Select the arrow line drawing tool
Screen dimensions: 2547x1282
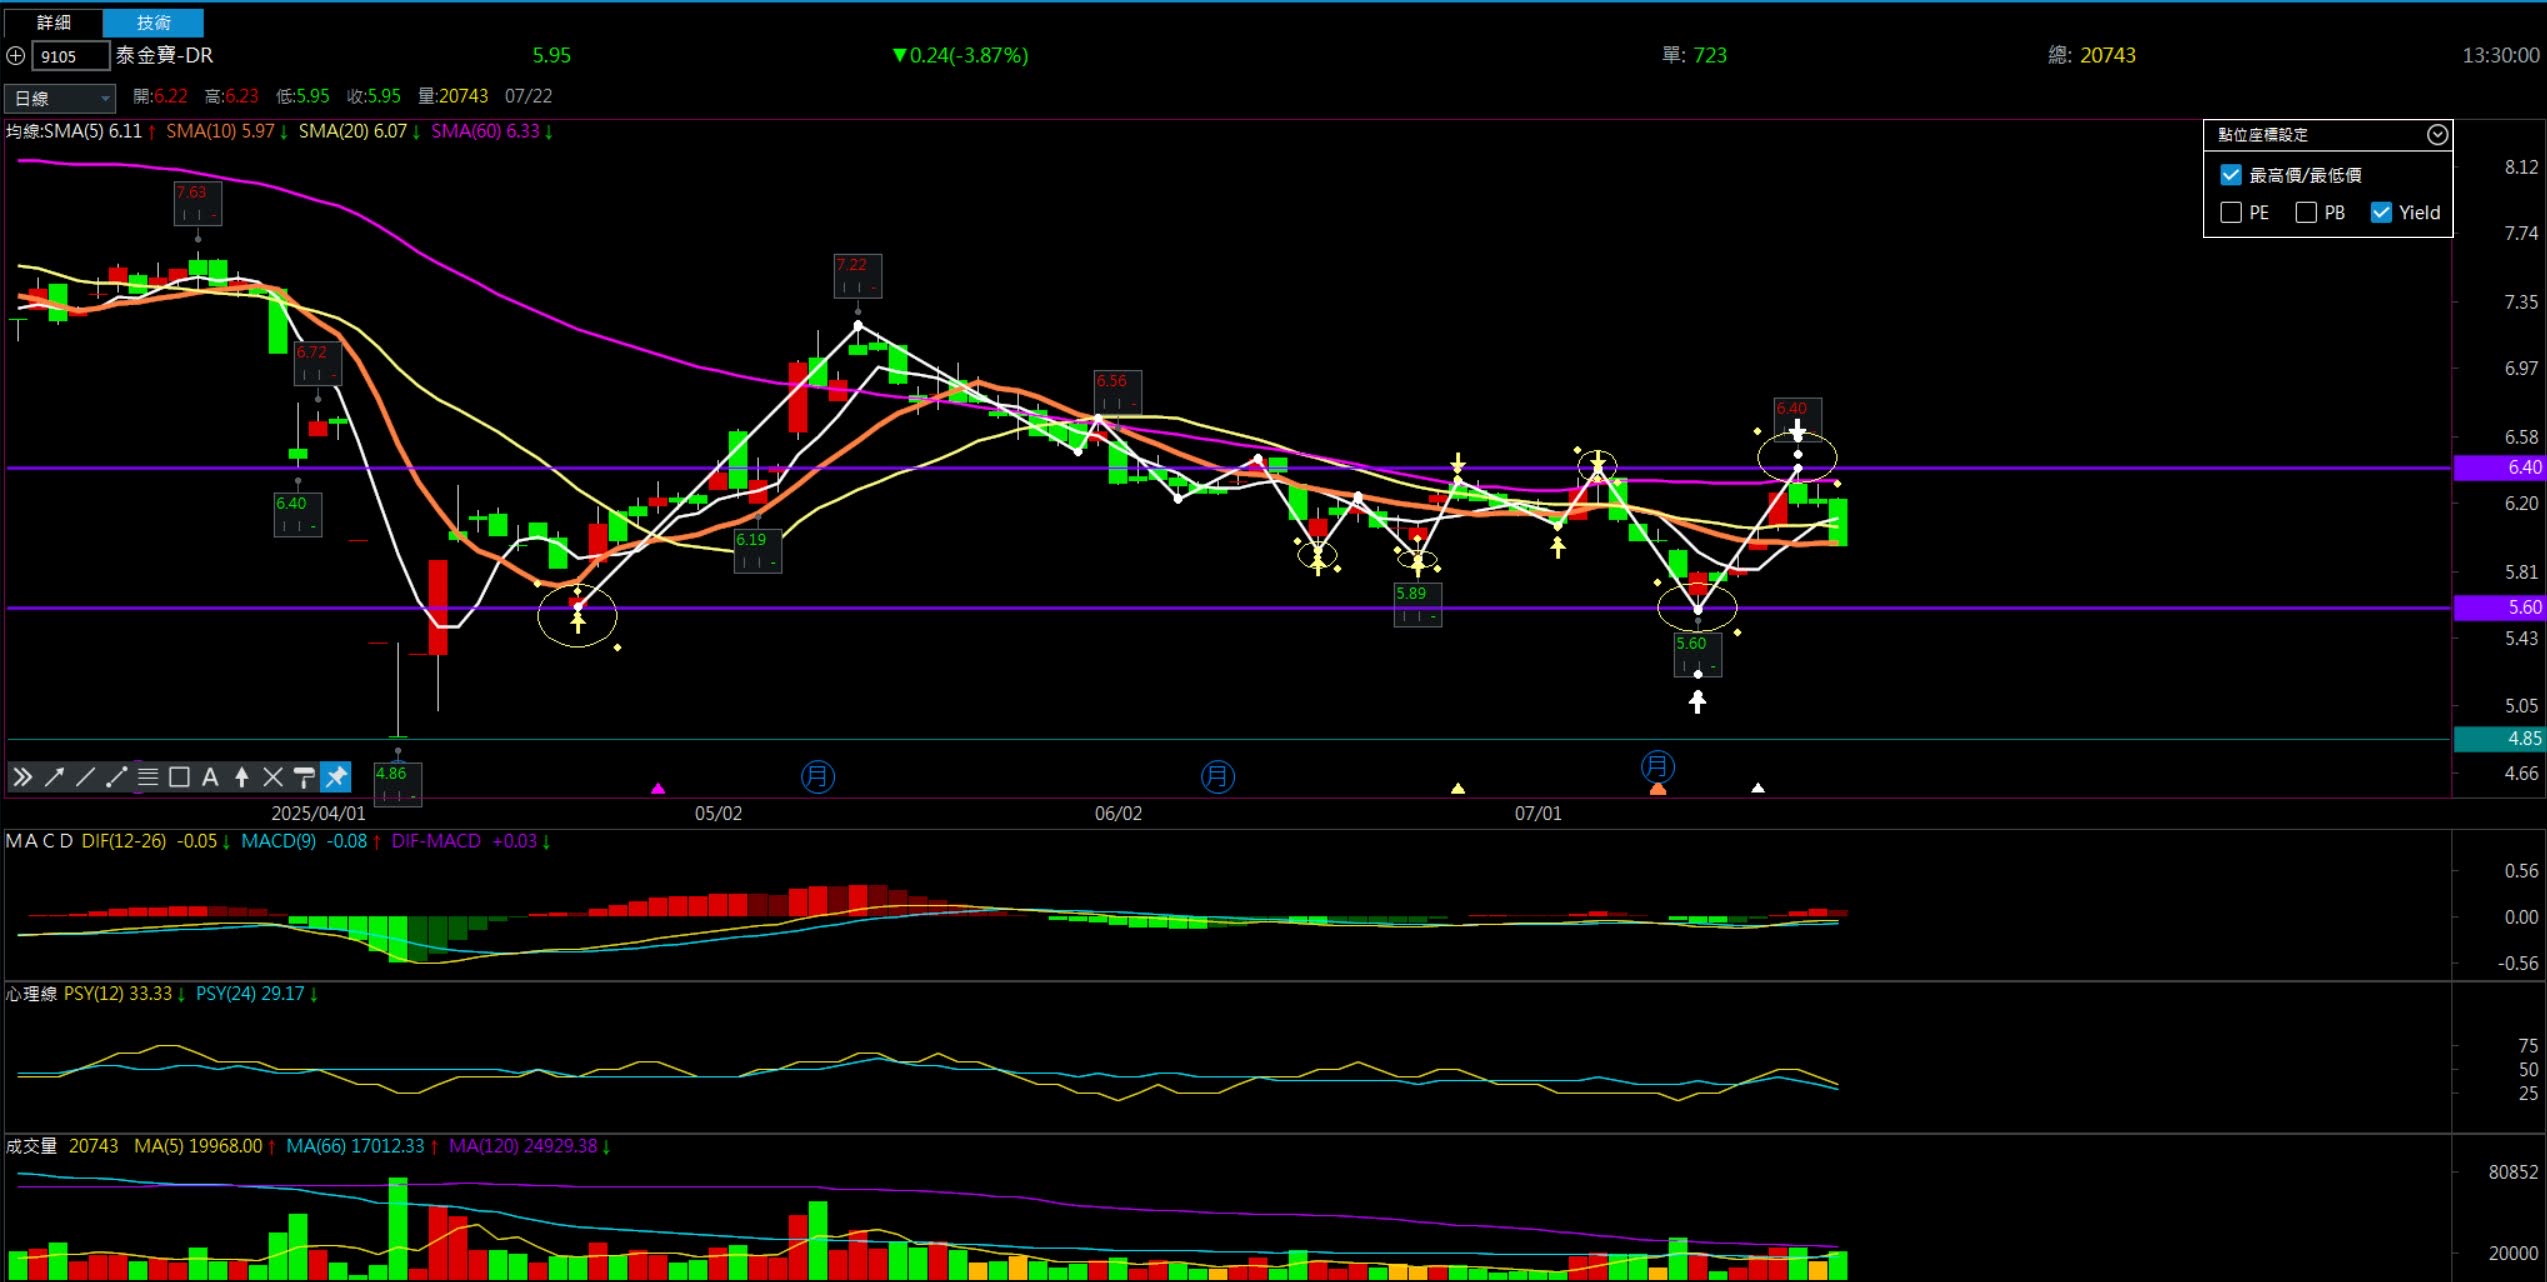pos(54,777)
